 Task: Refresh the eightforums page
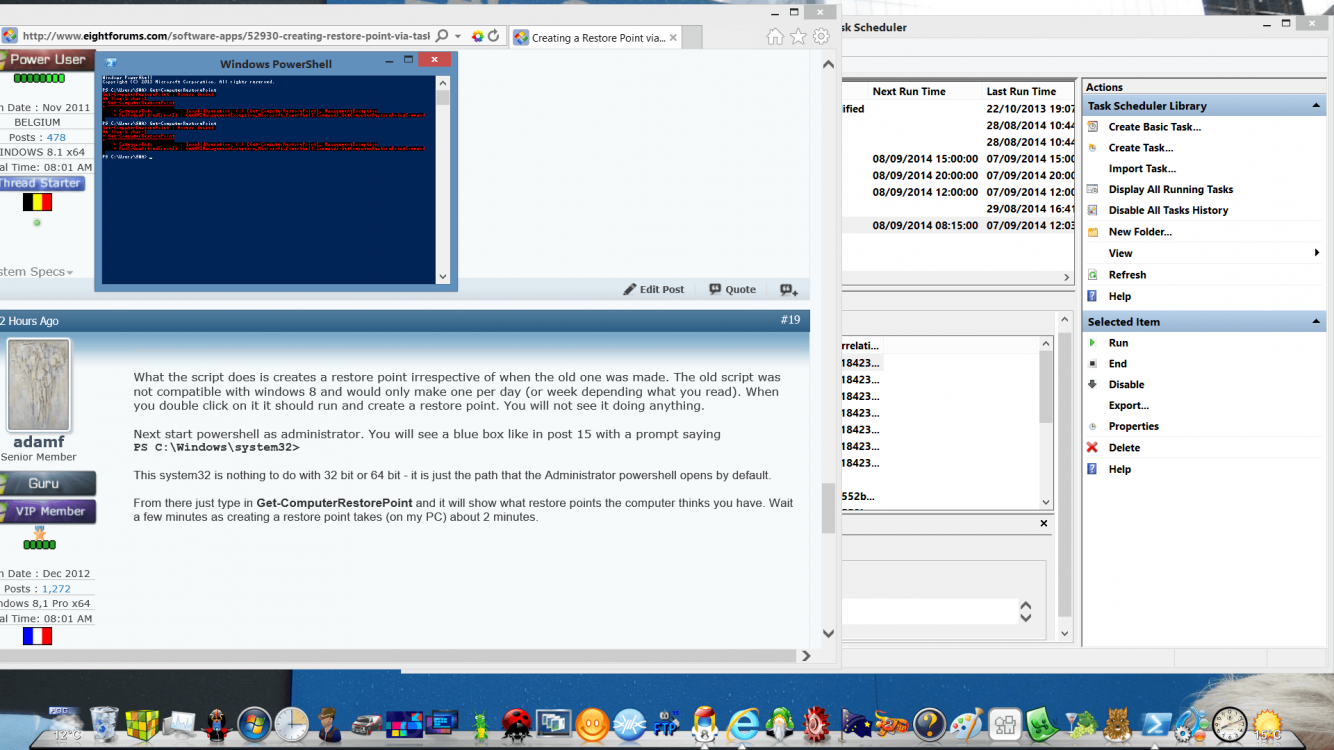click(493, 36)
